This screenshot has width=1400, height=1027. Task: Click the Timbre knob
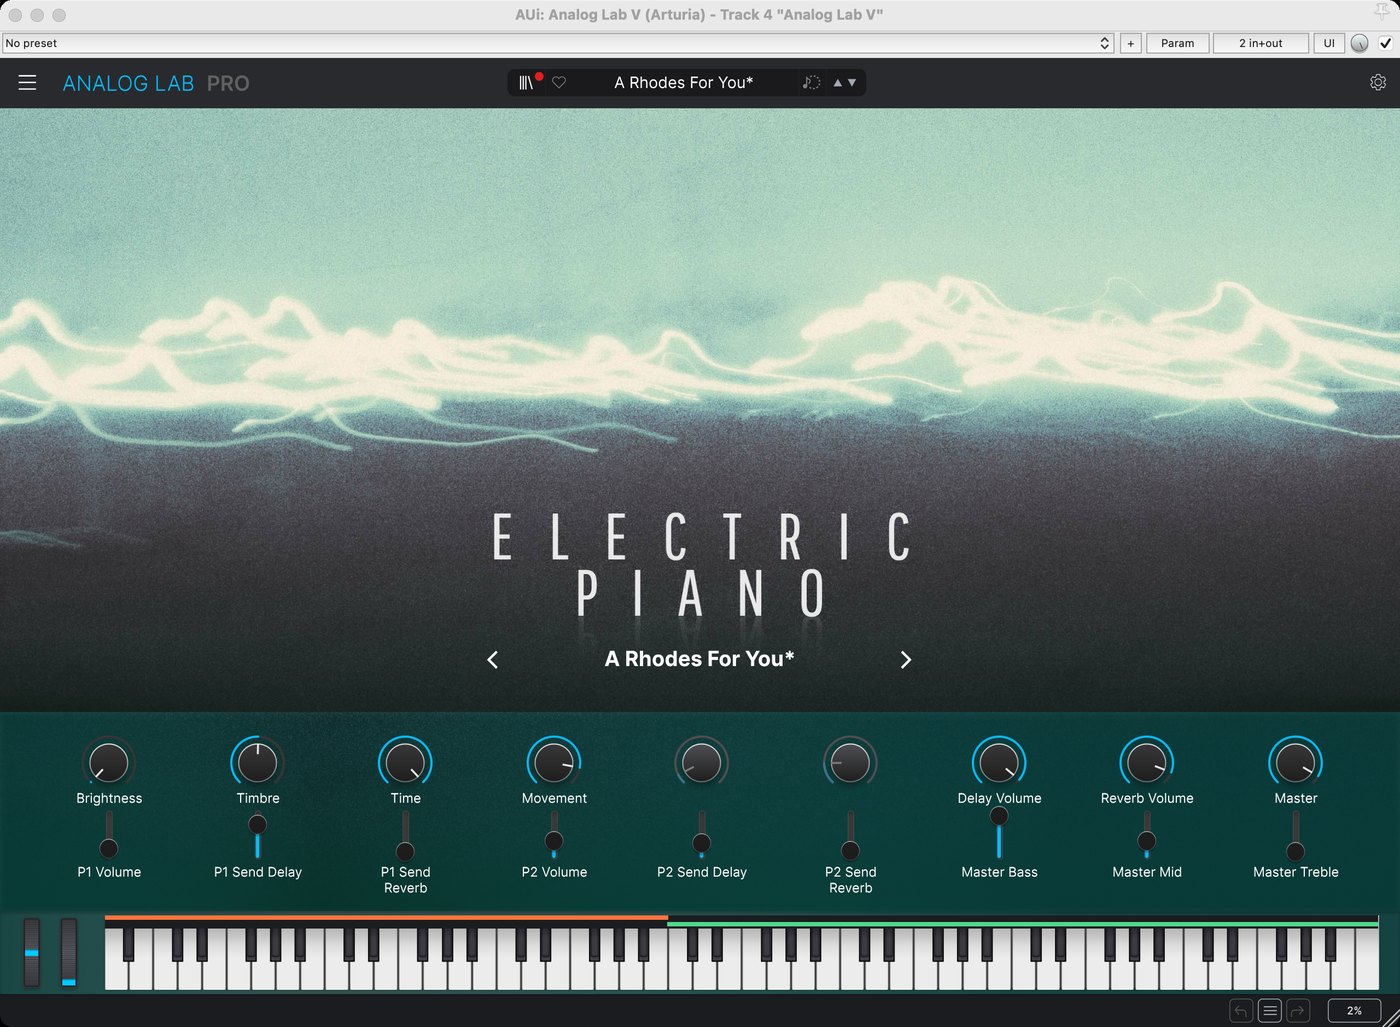click(258, 763)
